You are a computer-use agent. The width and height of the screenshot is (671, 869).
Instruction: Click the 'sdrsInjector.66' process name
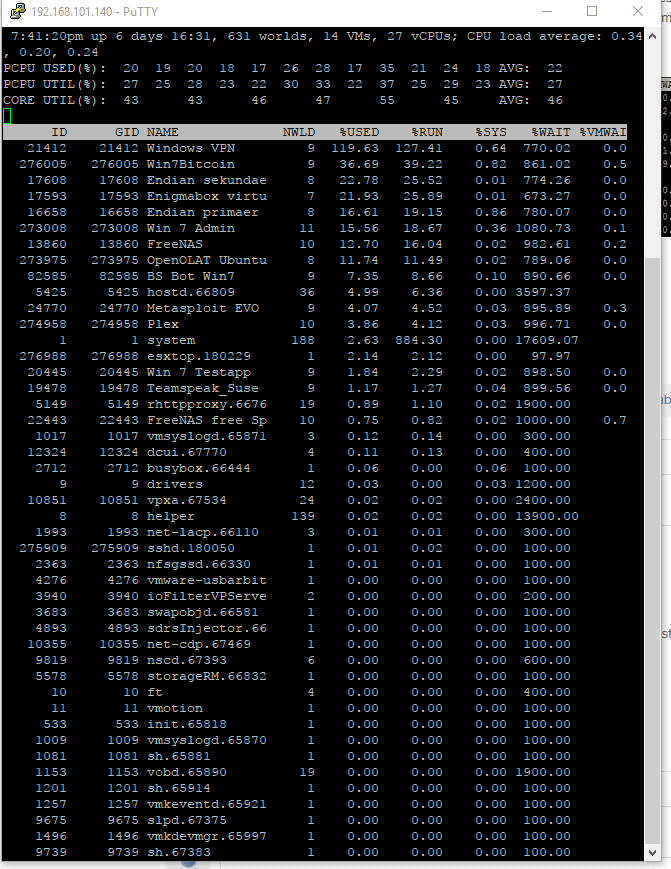click(207, 628)
